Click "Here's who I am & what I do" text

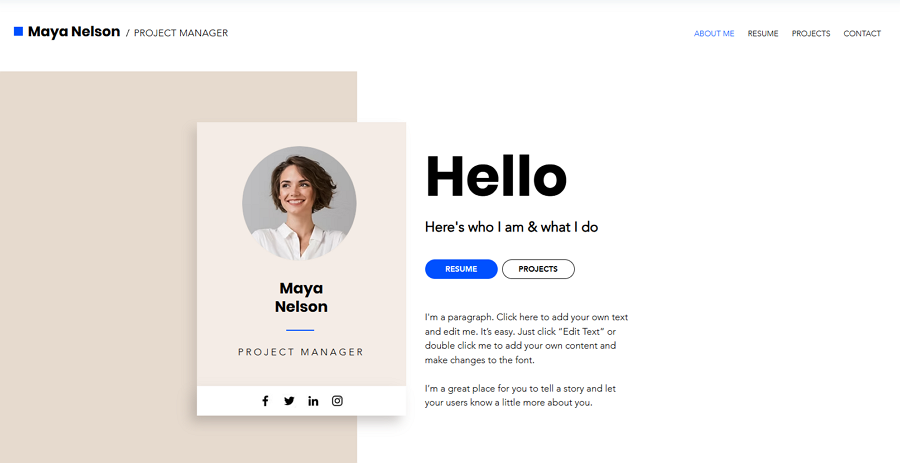tap(511, 227)
